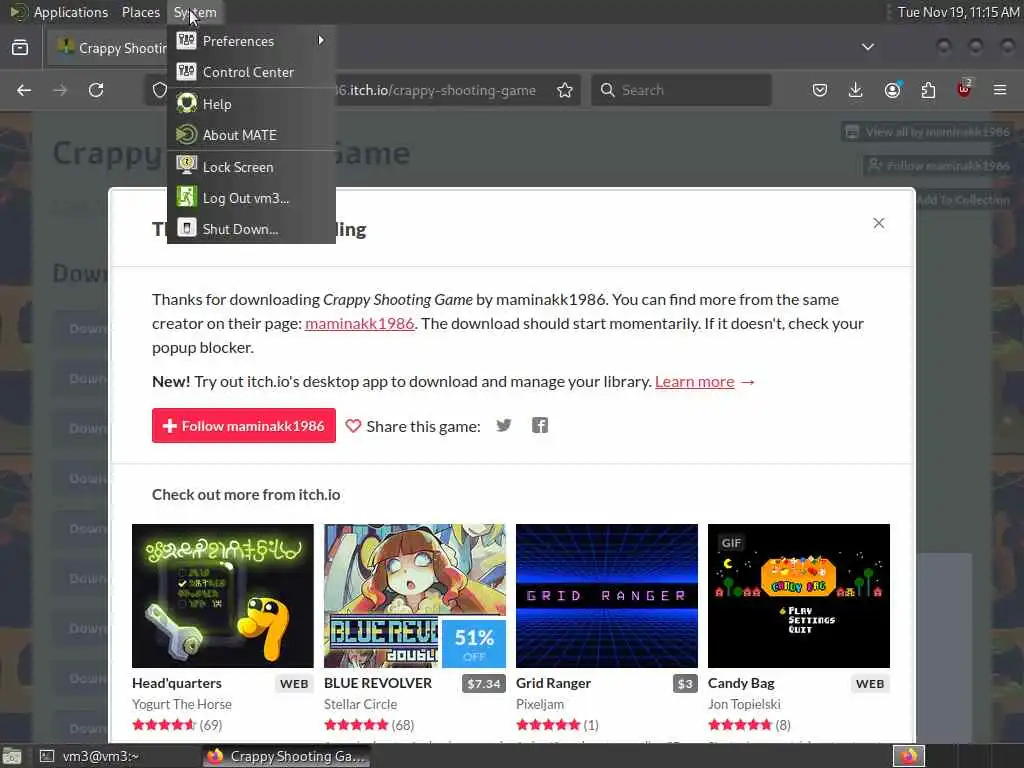
Task: Open the Applications menu
Action: [x=71, y=12]
